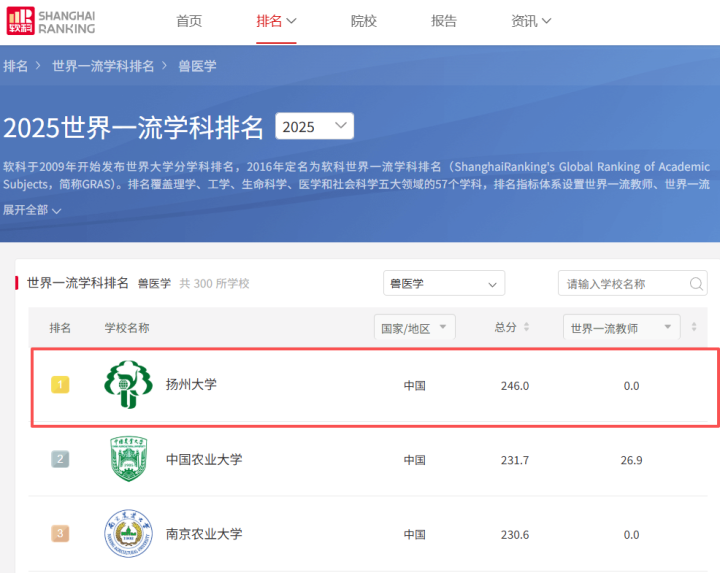This screenshot has height=573, width=720.
Task: Click the rank 3 bronze badge
Action: (60, 534)
